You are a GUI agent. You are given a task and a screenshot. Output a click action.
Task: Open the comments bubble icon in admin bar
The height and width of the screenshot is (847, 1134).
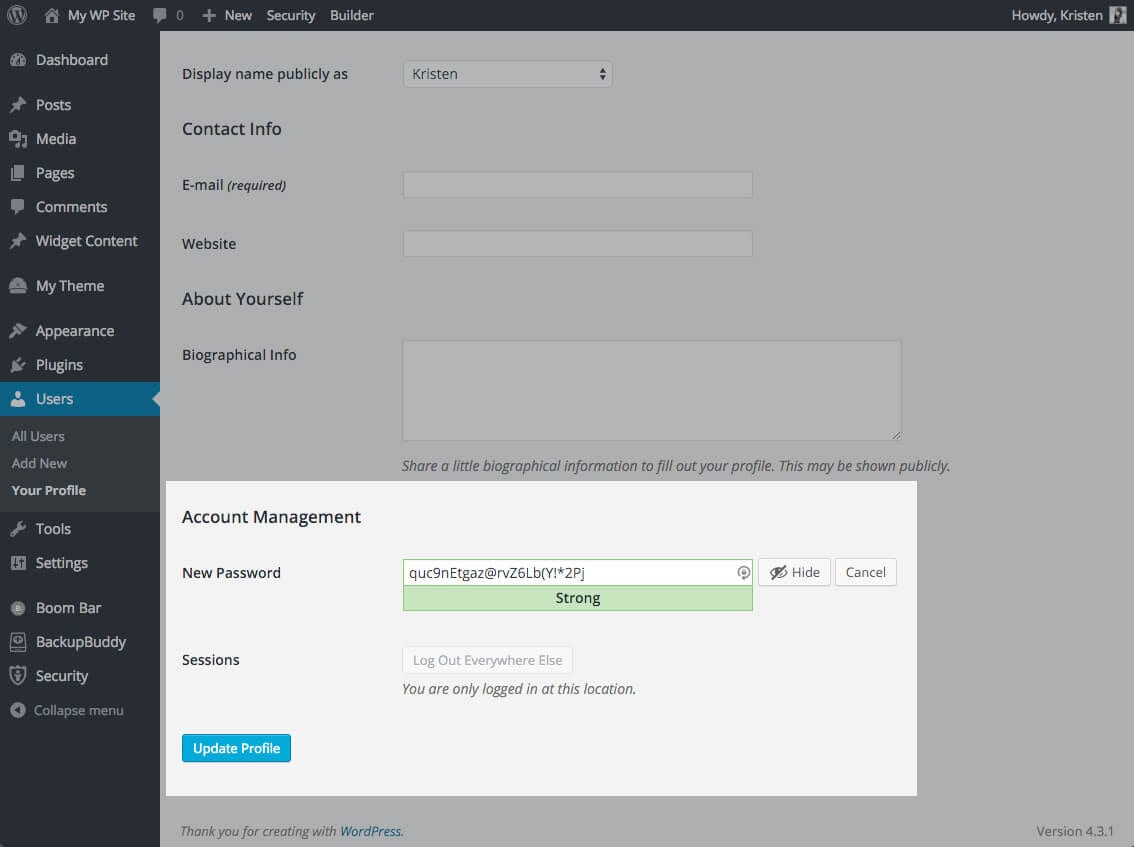160,15
